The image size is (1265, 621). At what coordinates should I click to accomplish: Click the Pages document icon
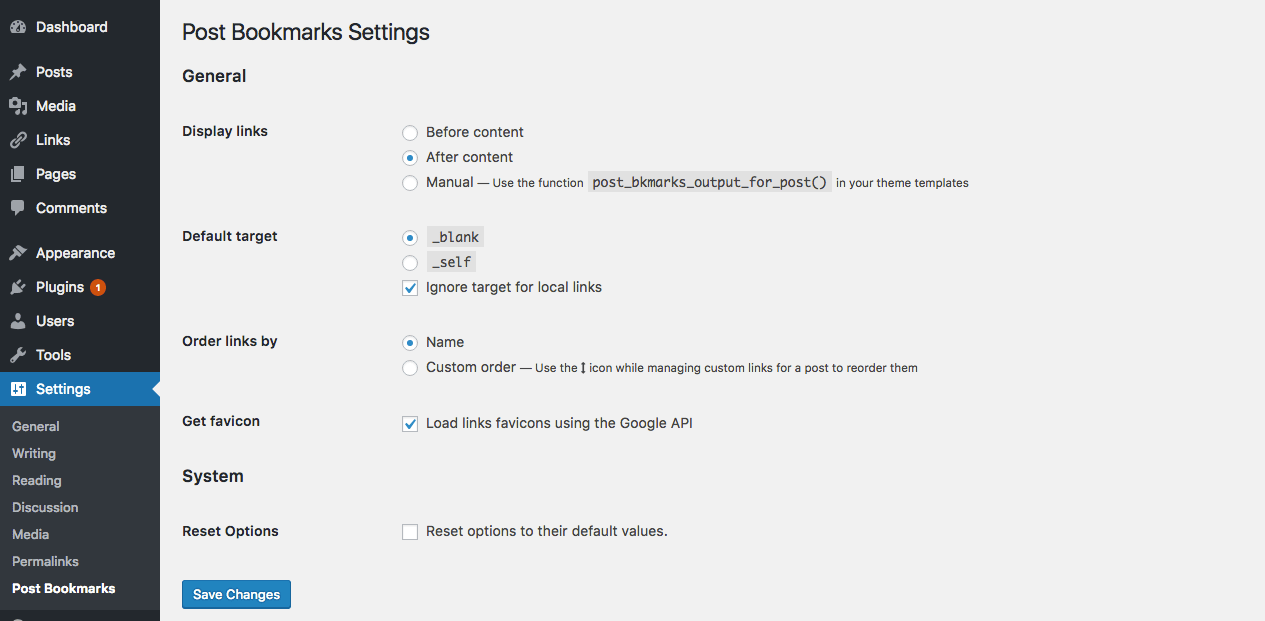(18, 174)
